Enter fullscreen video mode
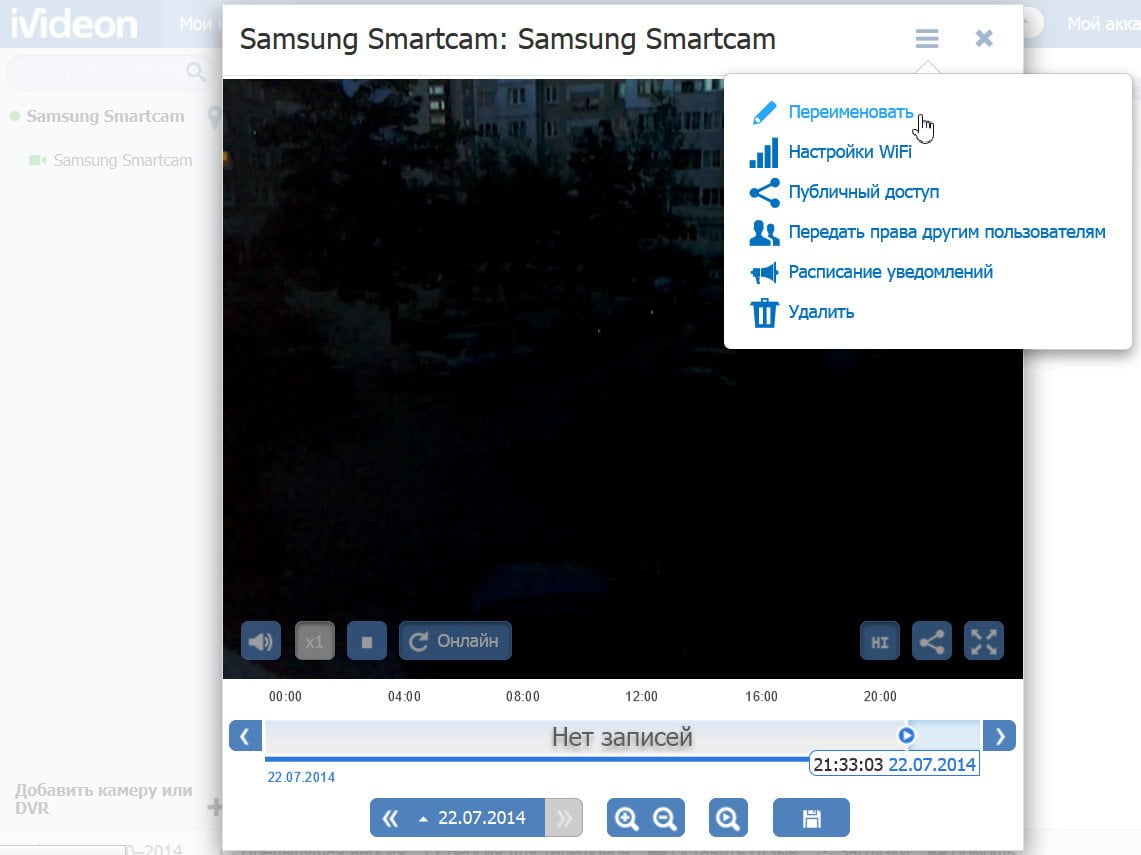Viewport: 1141px width, 855px height. [x=984, y=641]
